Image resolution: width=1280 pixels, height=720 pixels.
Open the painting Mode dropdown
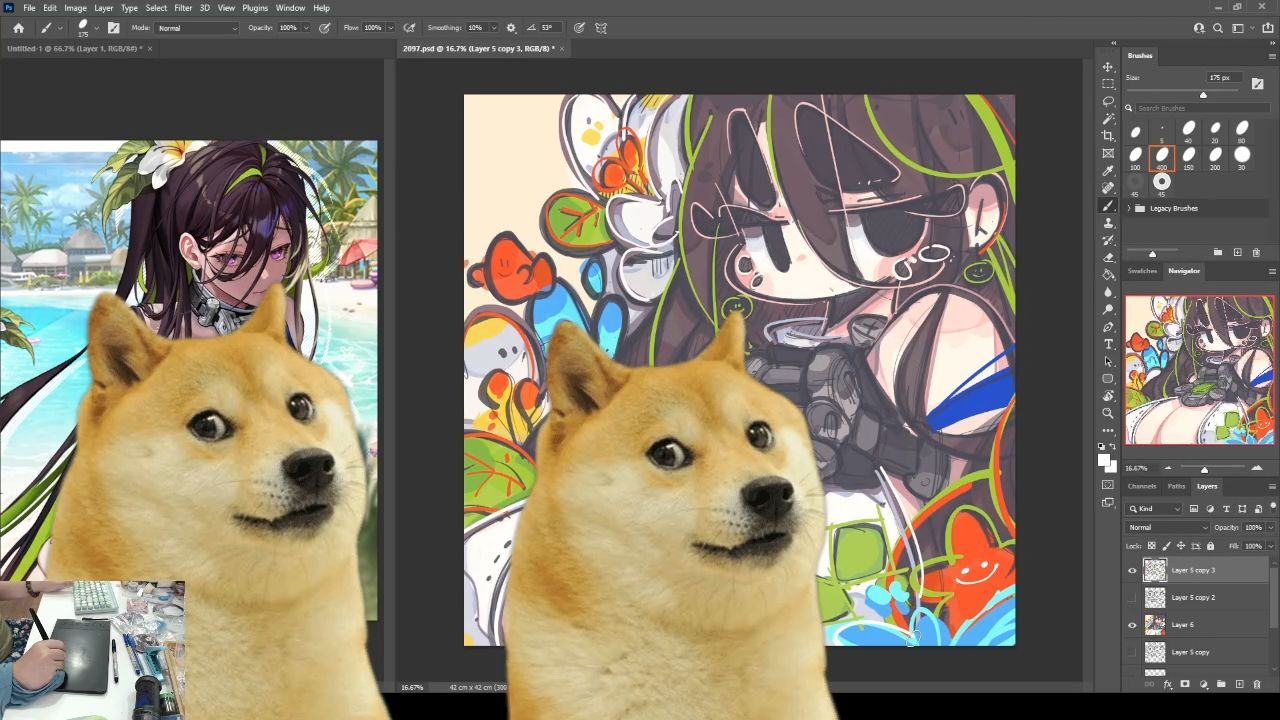point(197,28)
